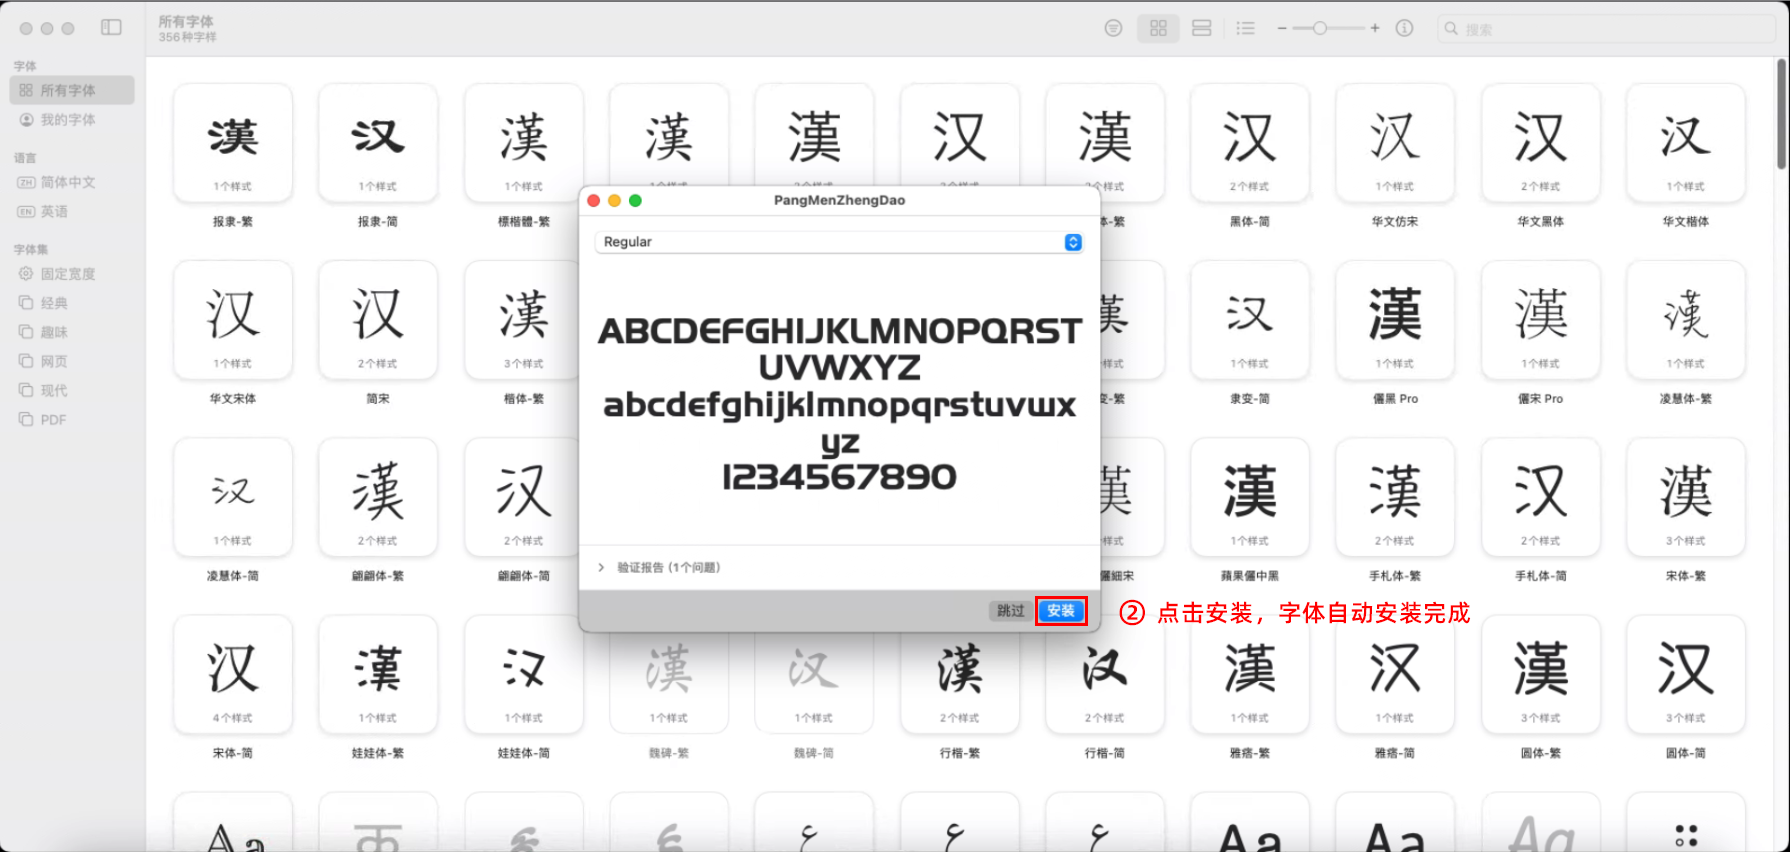Switch to list view

tap(1245, 28)
